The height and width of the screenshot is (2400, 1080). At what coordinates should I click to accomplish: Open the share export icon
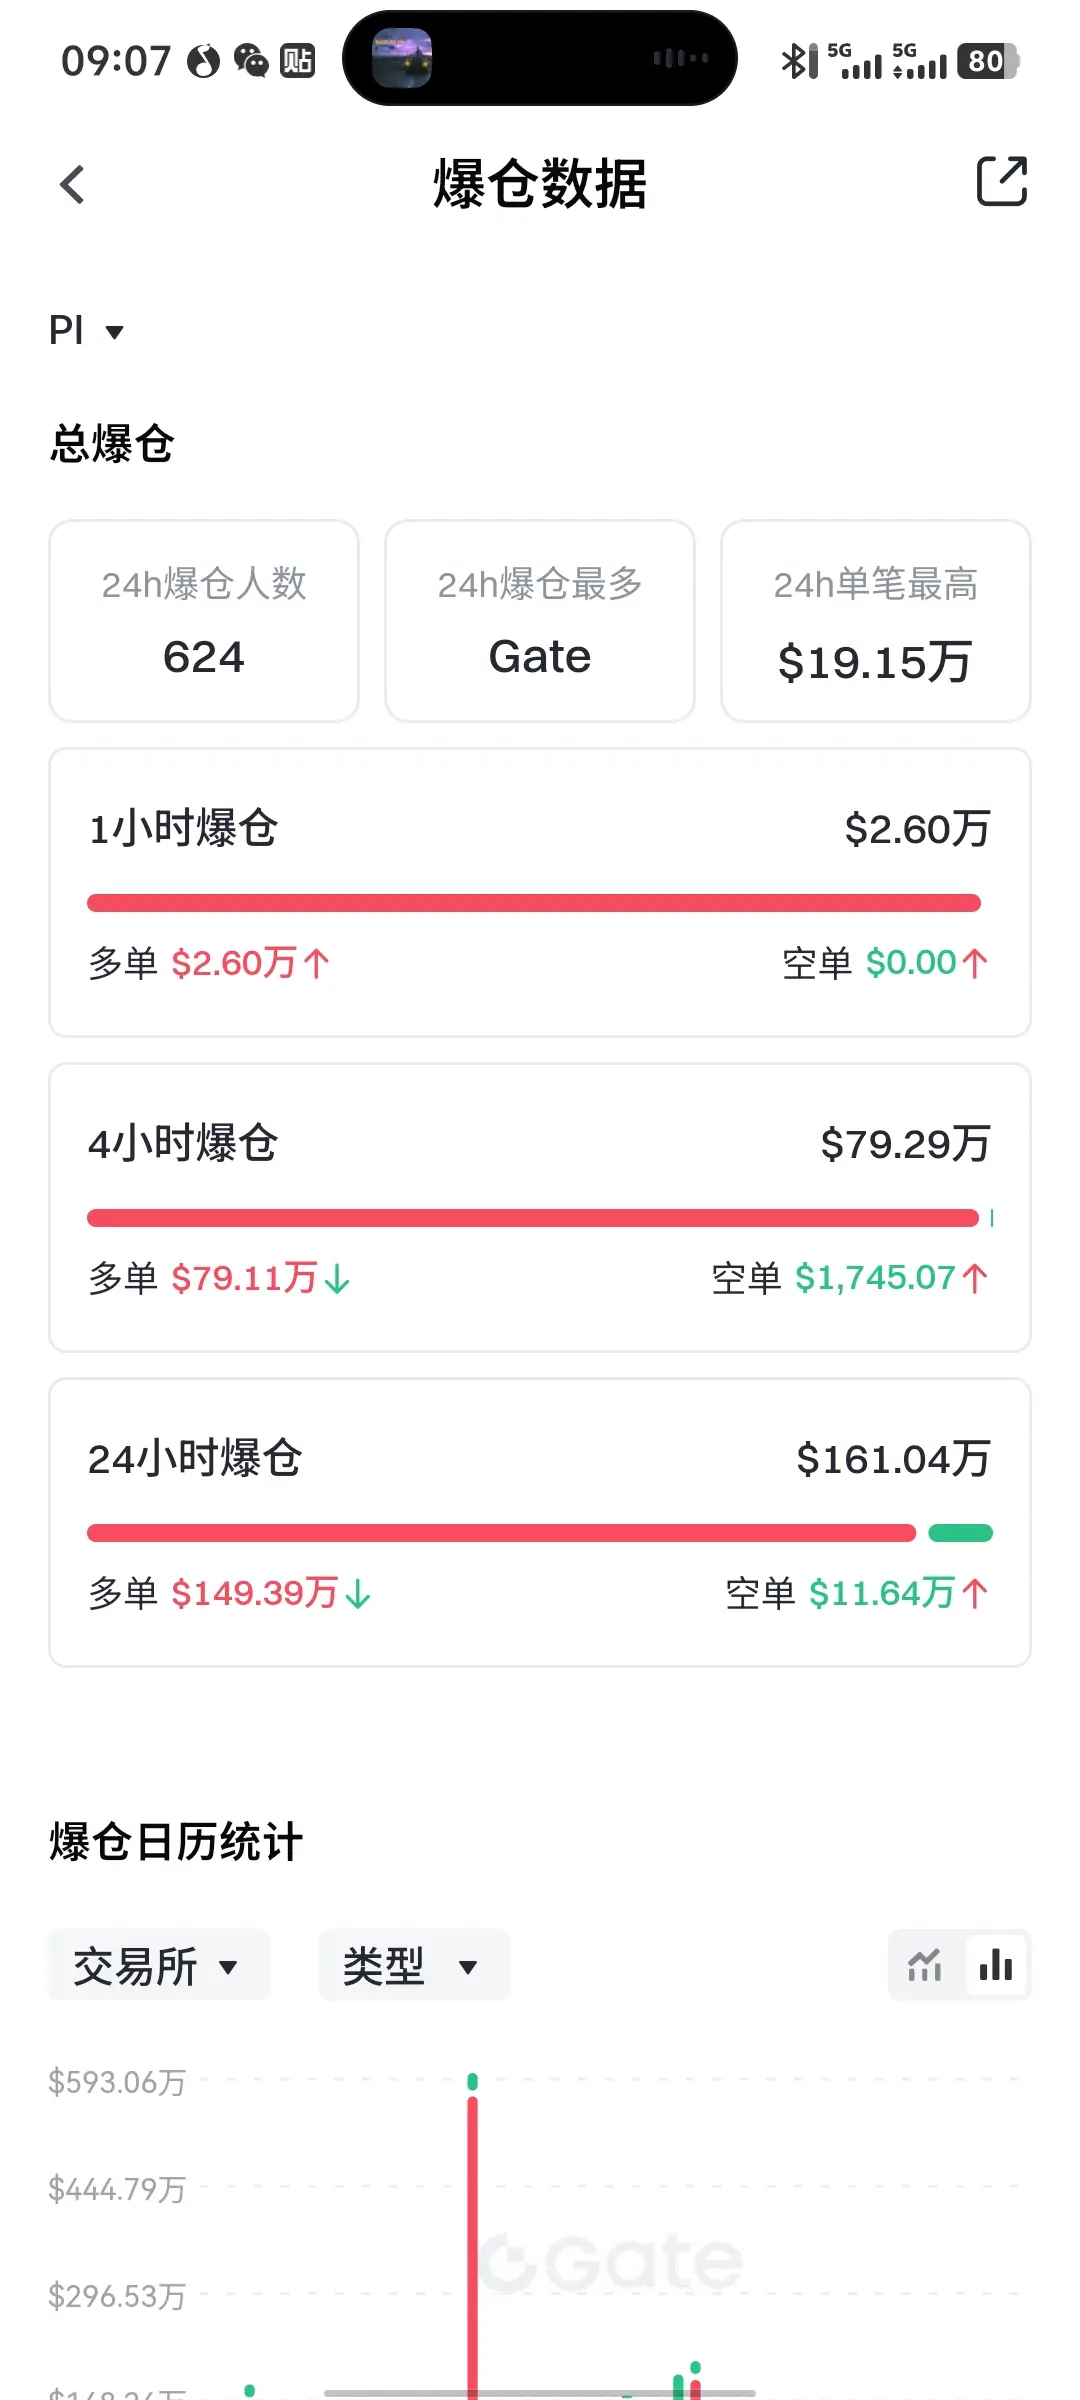[x=1001, y=181]
